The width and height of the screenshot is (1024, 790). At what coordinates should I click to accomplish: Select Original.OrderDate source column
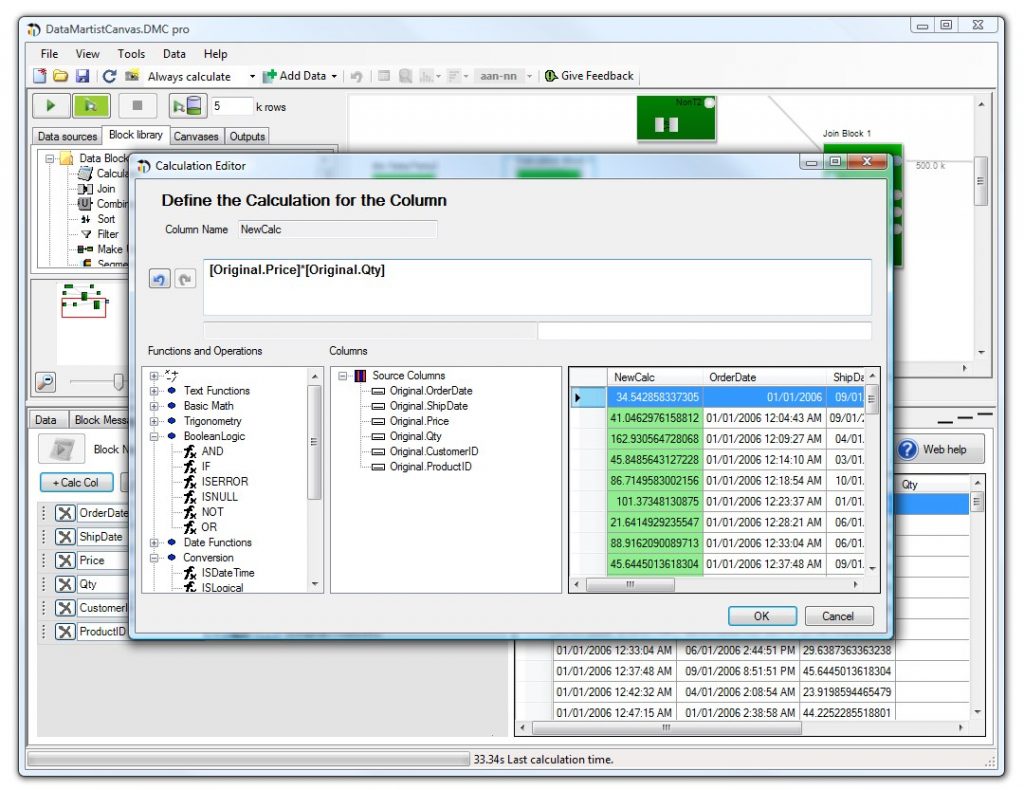[x=430, y=390]
